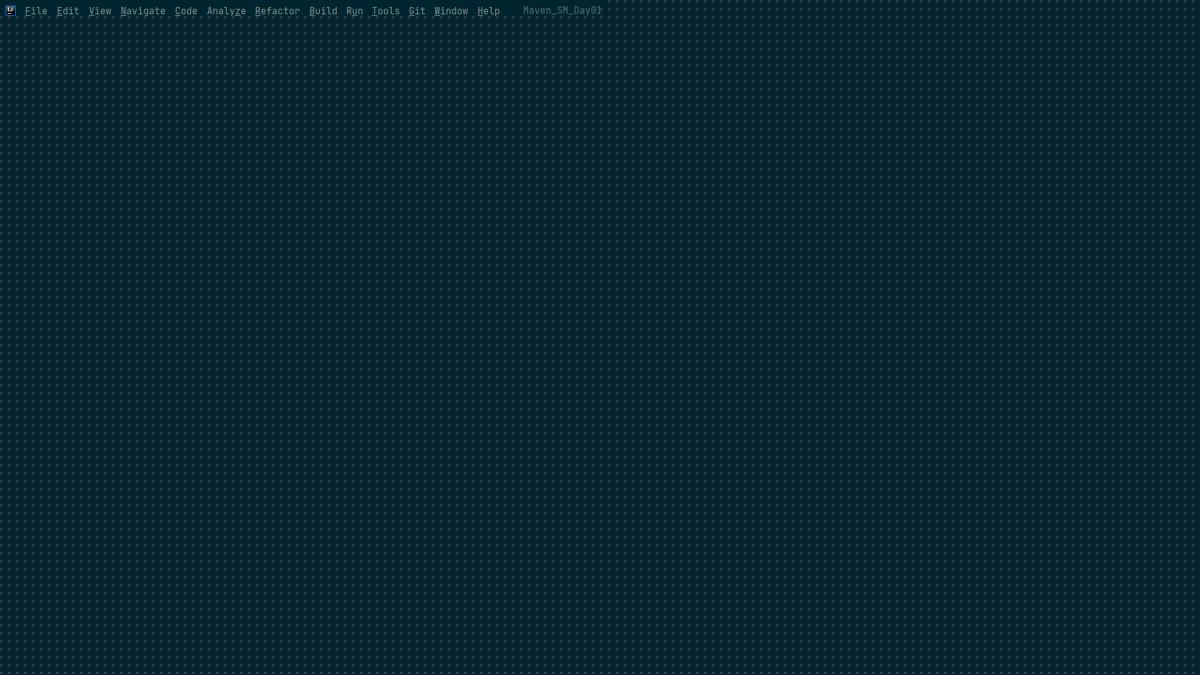The height and width of the screenshot is (675, 1200).
Task: Click the Maven_SM_Day0 project title
Action: pyautogui.click(x=562, y=11)
